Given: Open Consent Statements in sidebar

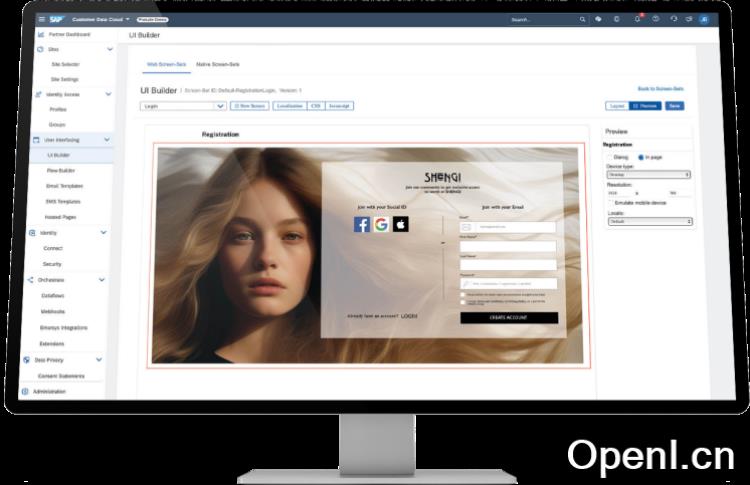Looking at the screenshot, I should tap(61, 376).
